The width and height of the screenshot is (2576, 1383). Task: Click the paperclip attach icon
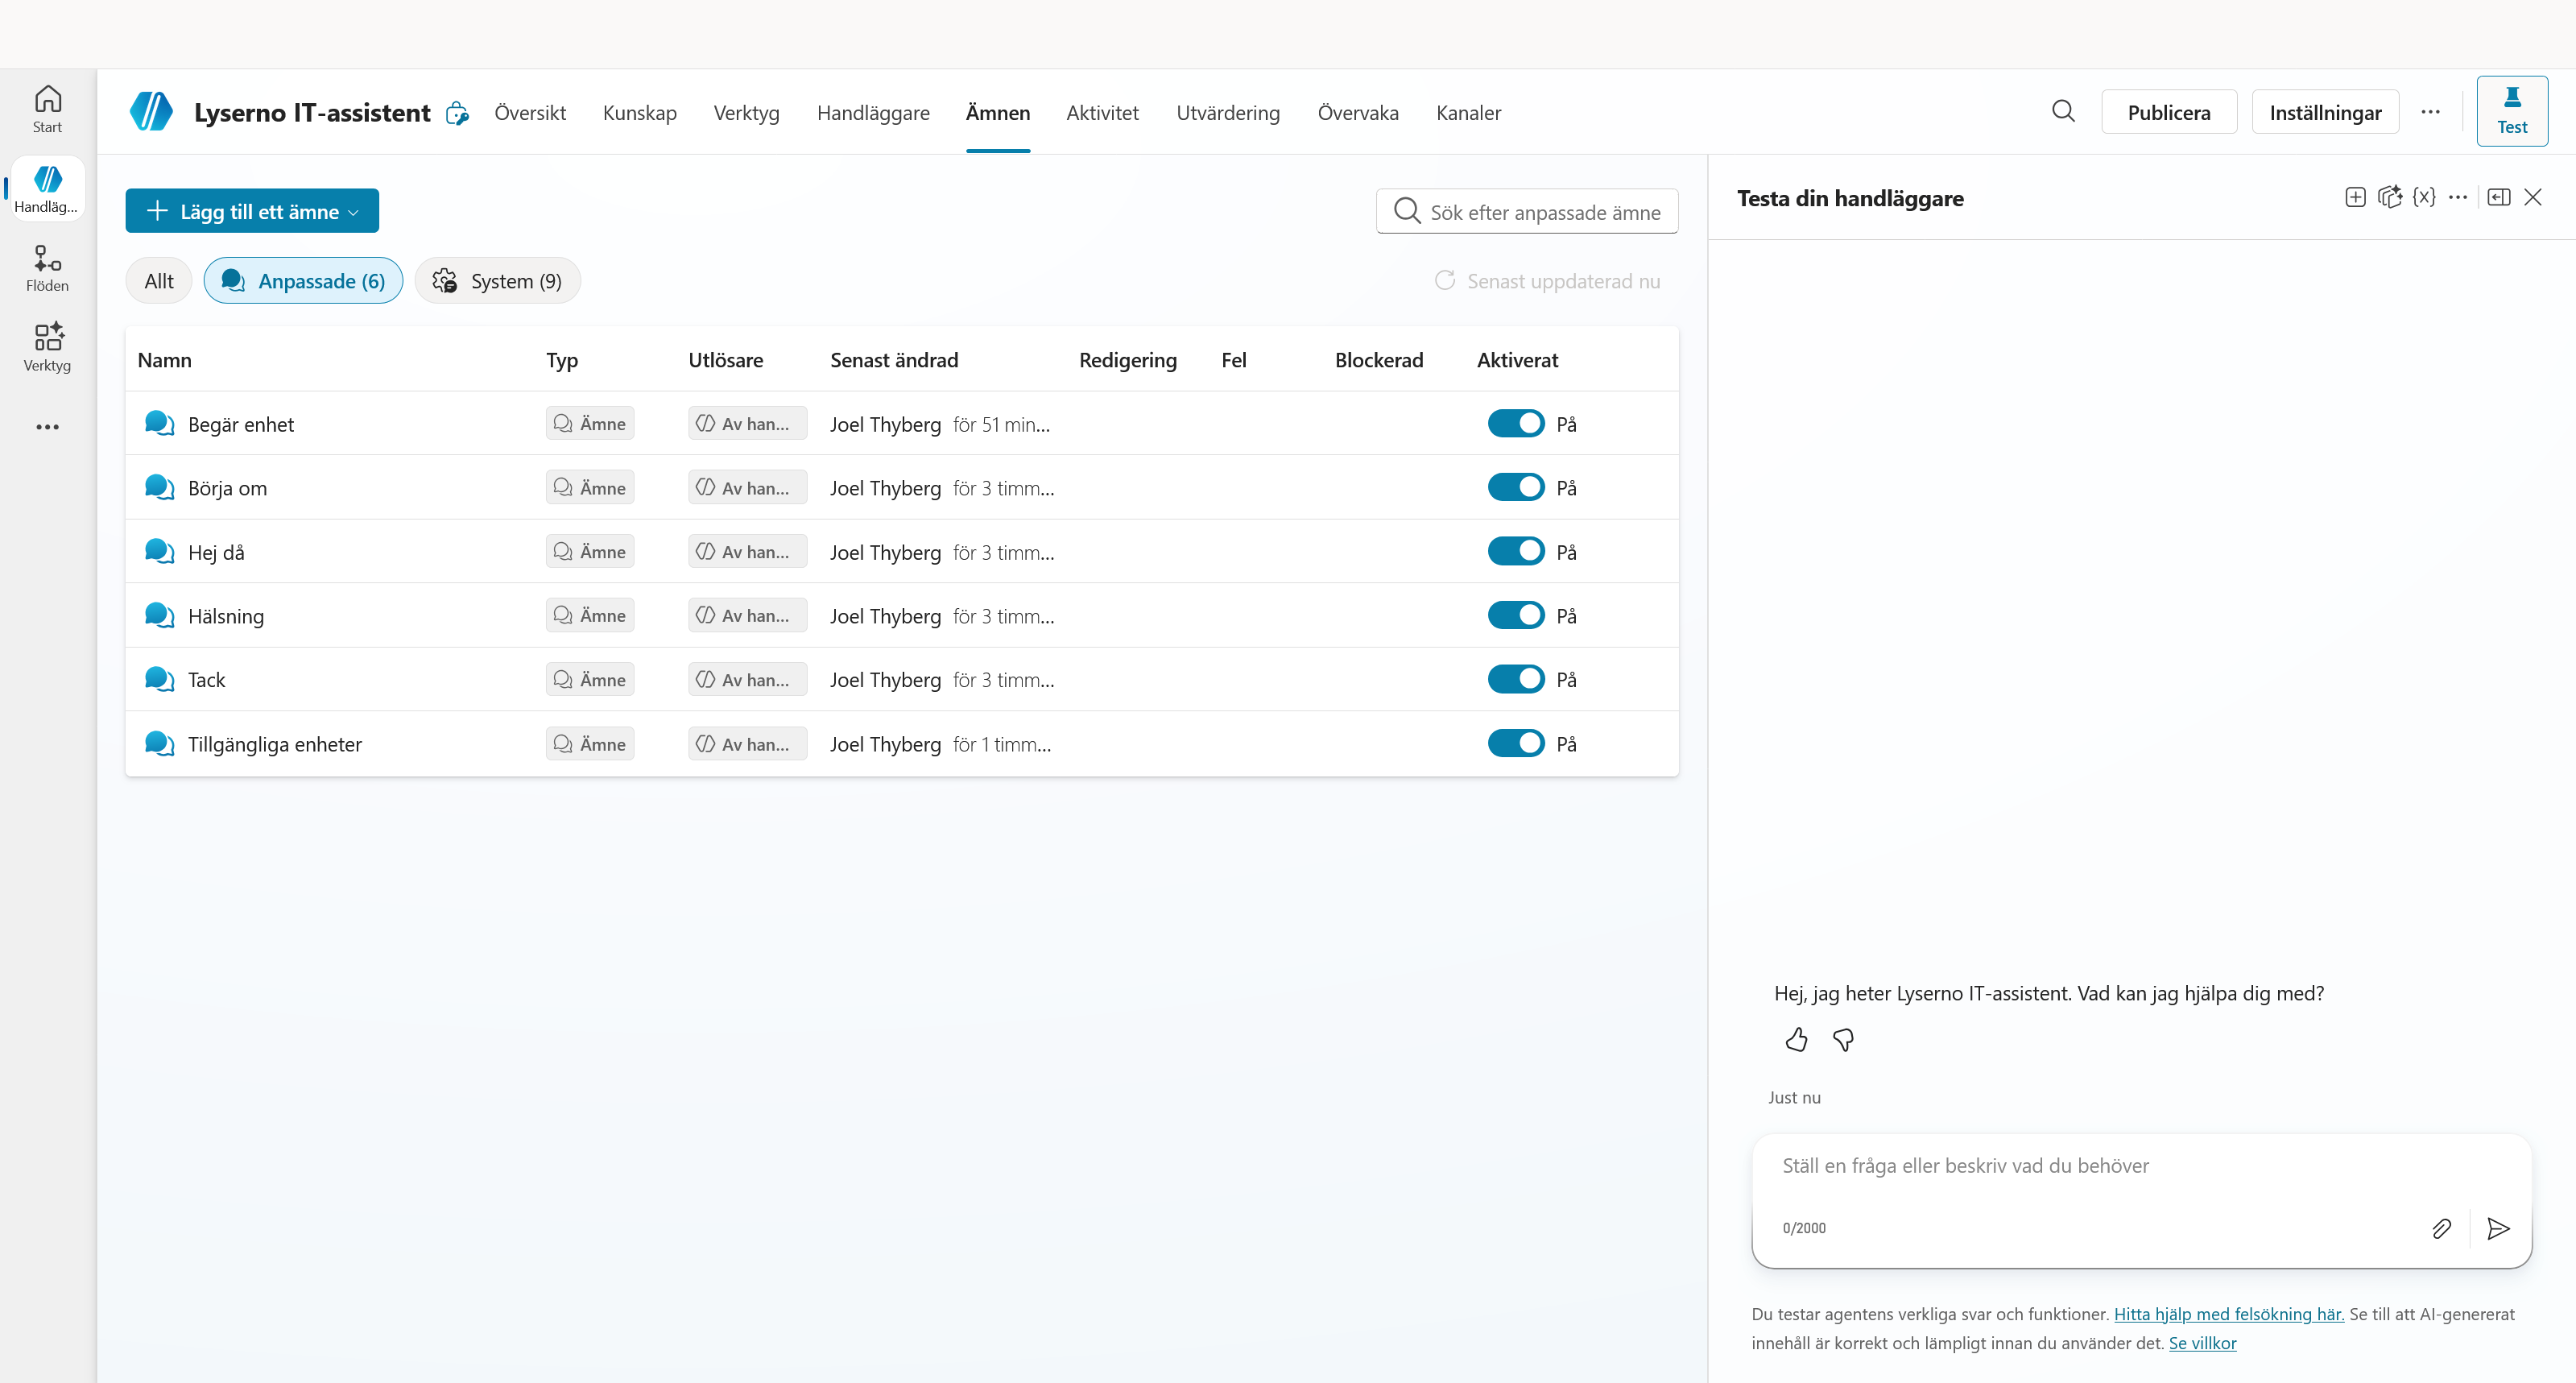(2441, 1228)
